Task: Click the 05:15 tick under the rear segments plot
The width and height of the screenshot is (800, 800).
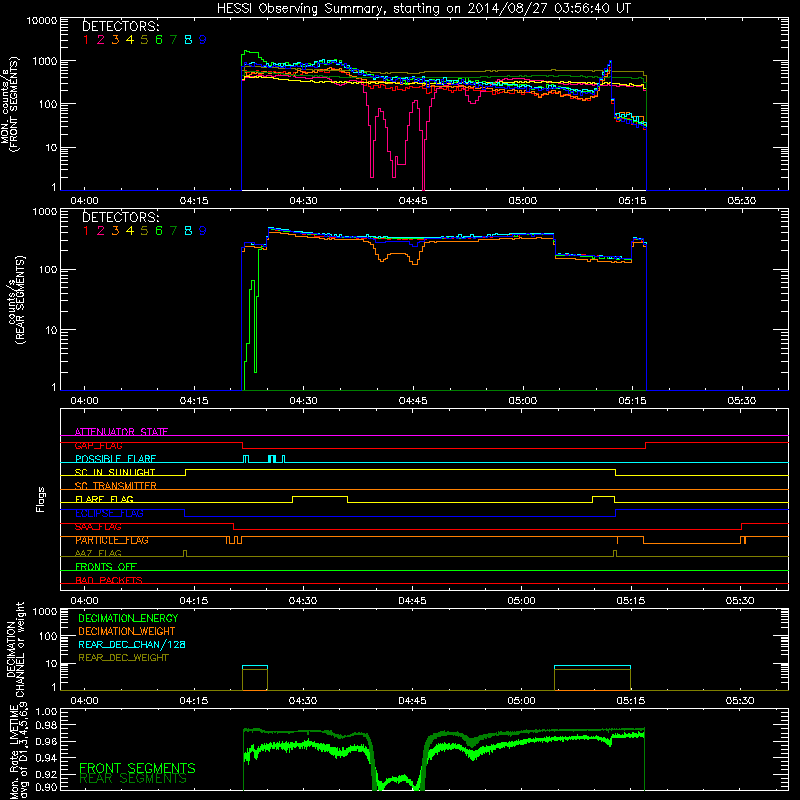Action: coord(632,401)
